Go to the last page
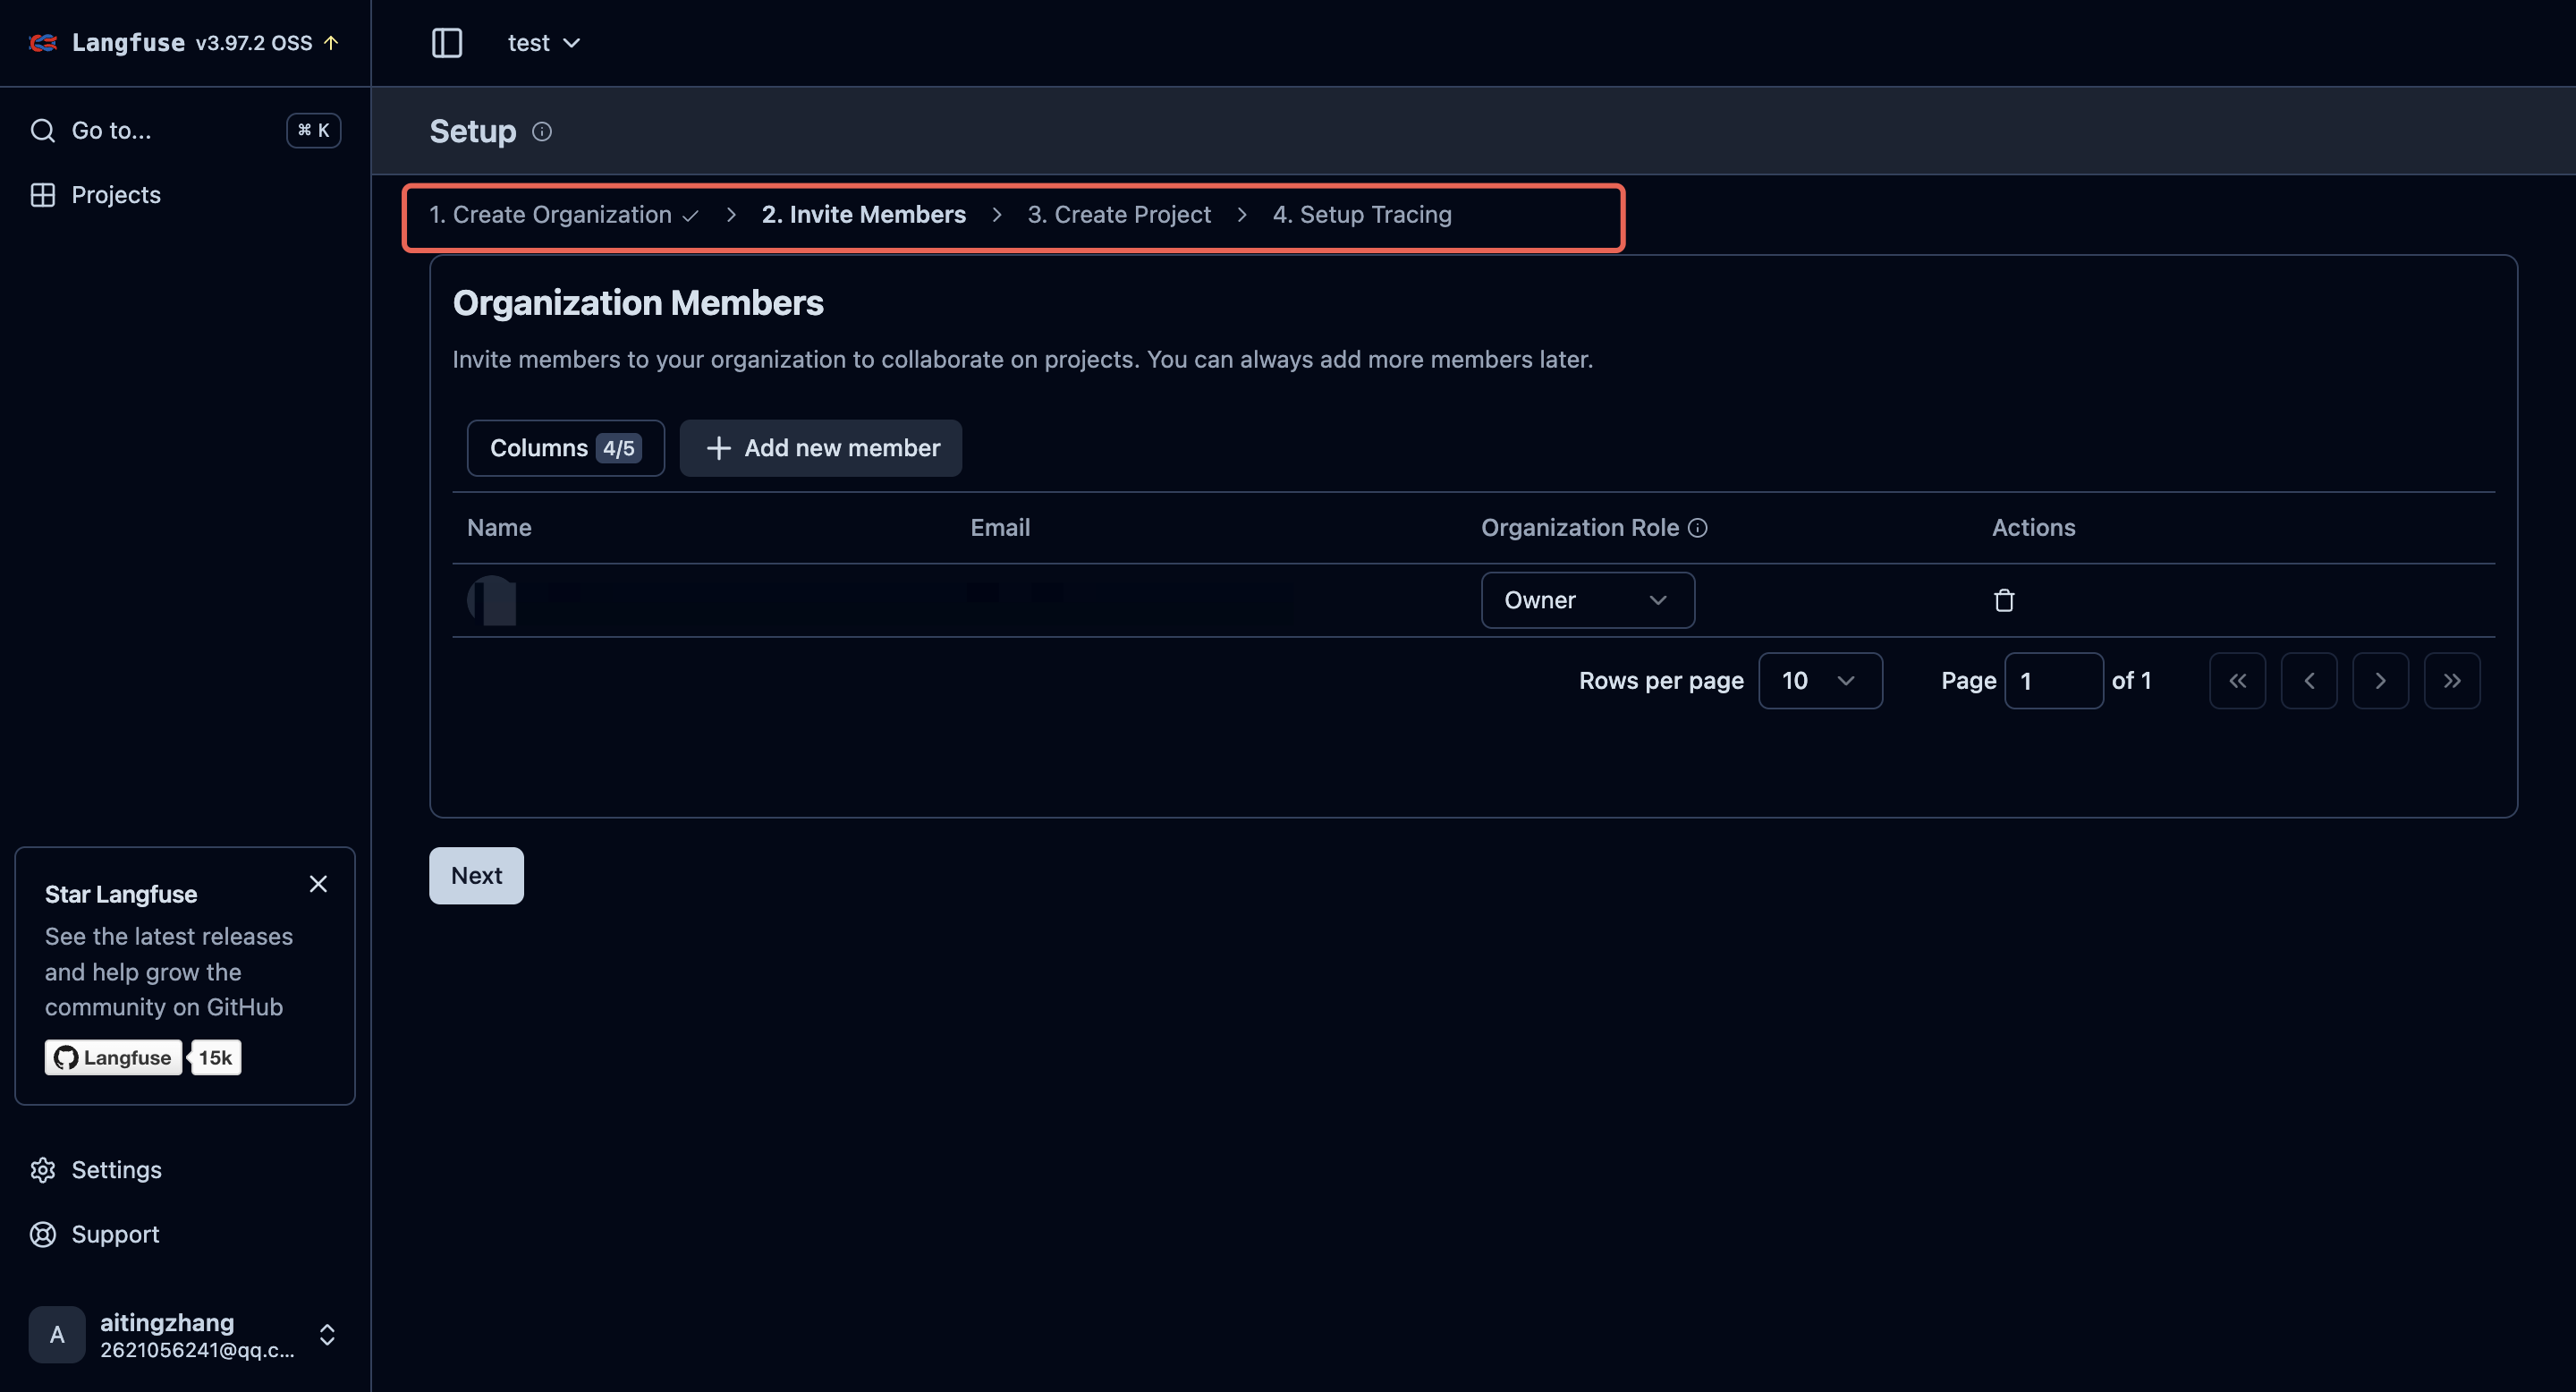 pos(2451,681)
